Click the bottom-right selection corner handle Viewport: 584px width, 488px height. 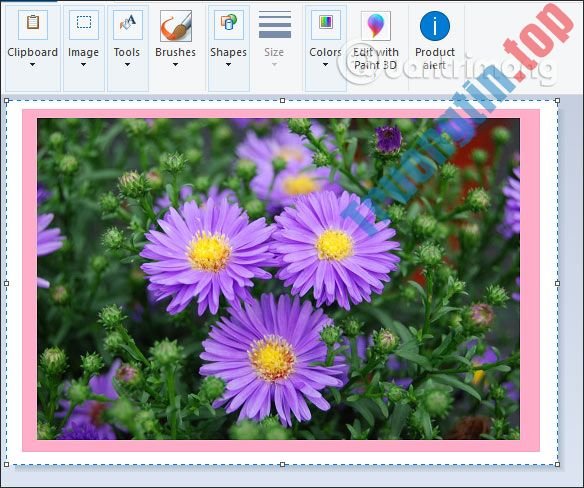tap(557, 465)
